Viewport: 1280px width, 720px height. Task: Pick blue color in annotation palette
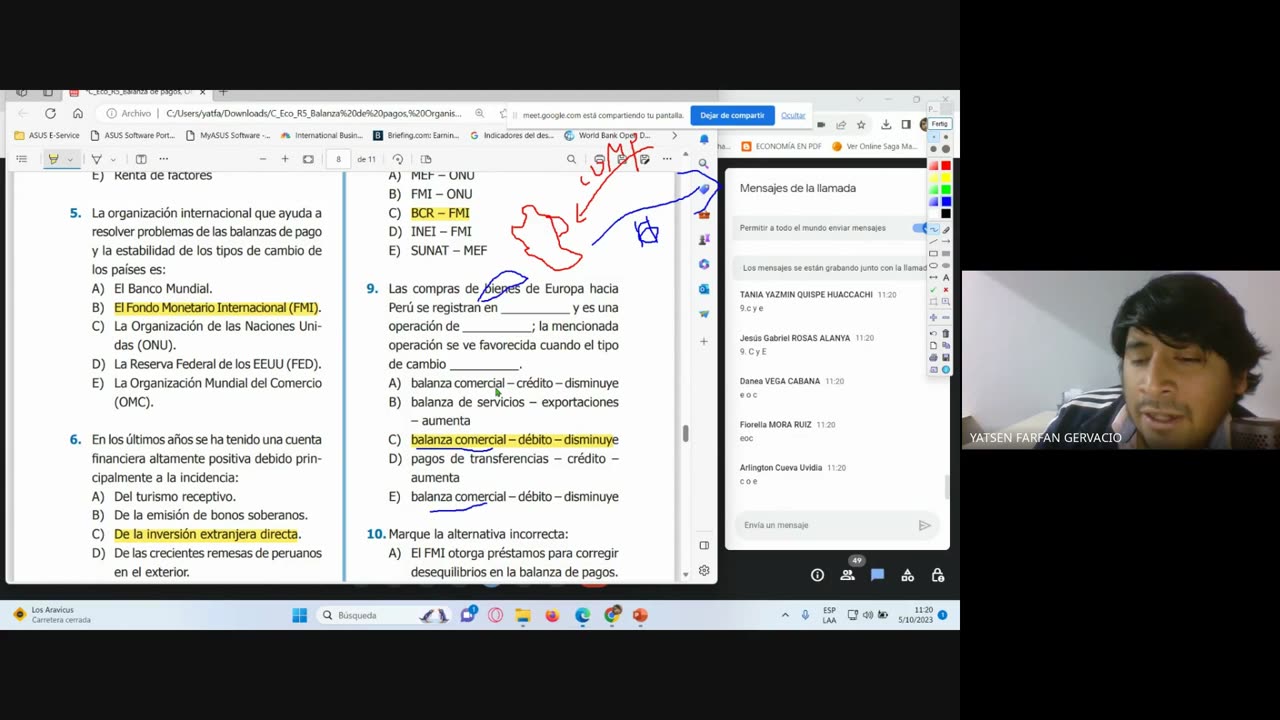tap(946, 202)
